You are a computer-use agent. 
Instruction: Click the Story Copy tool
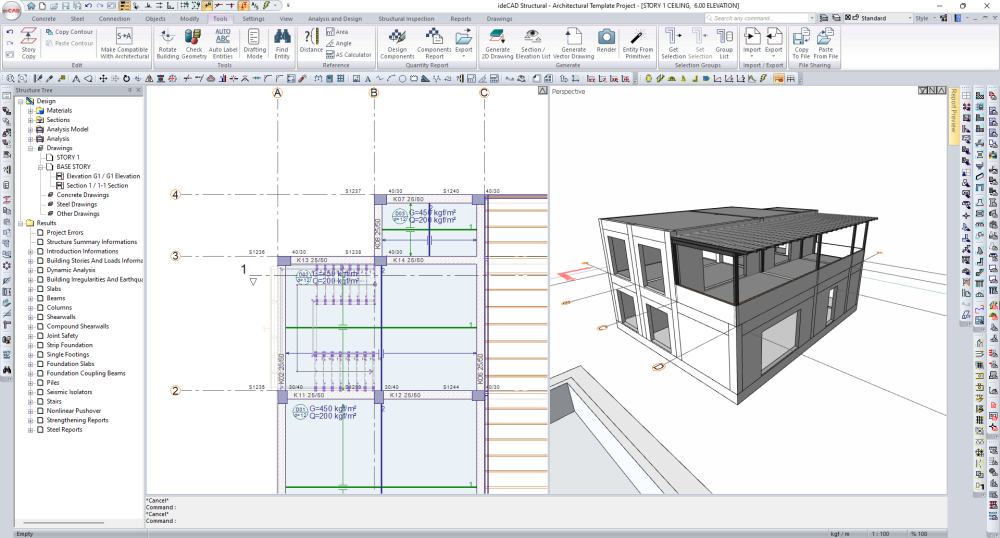pos(28,42)
